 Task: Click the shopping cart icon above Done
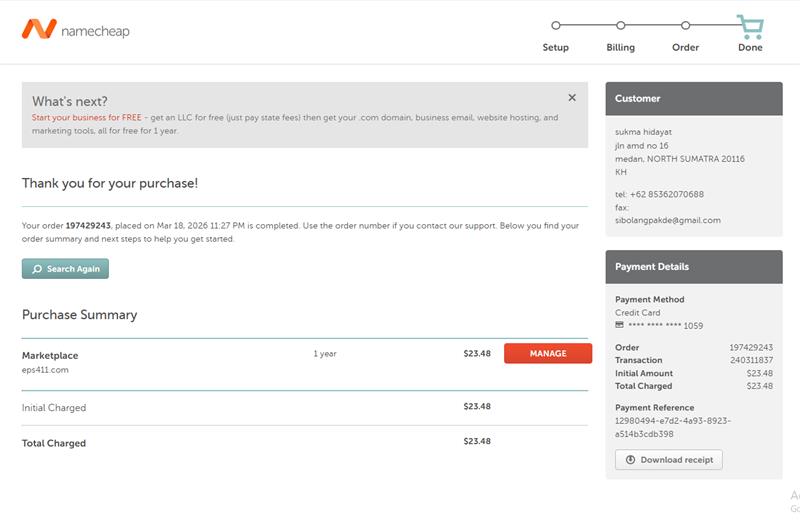click(749, 26)
